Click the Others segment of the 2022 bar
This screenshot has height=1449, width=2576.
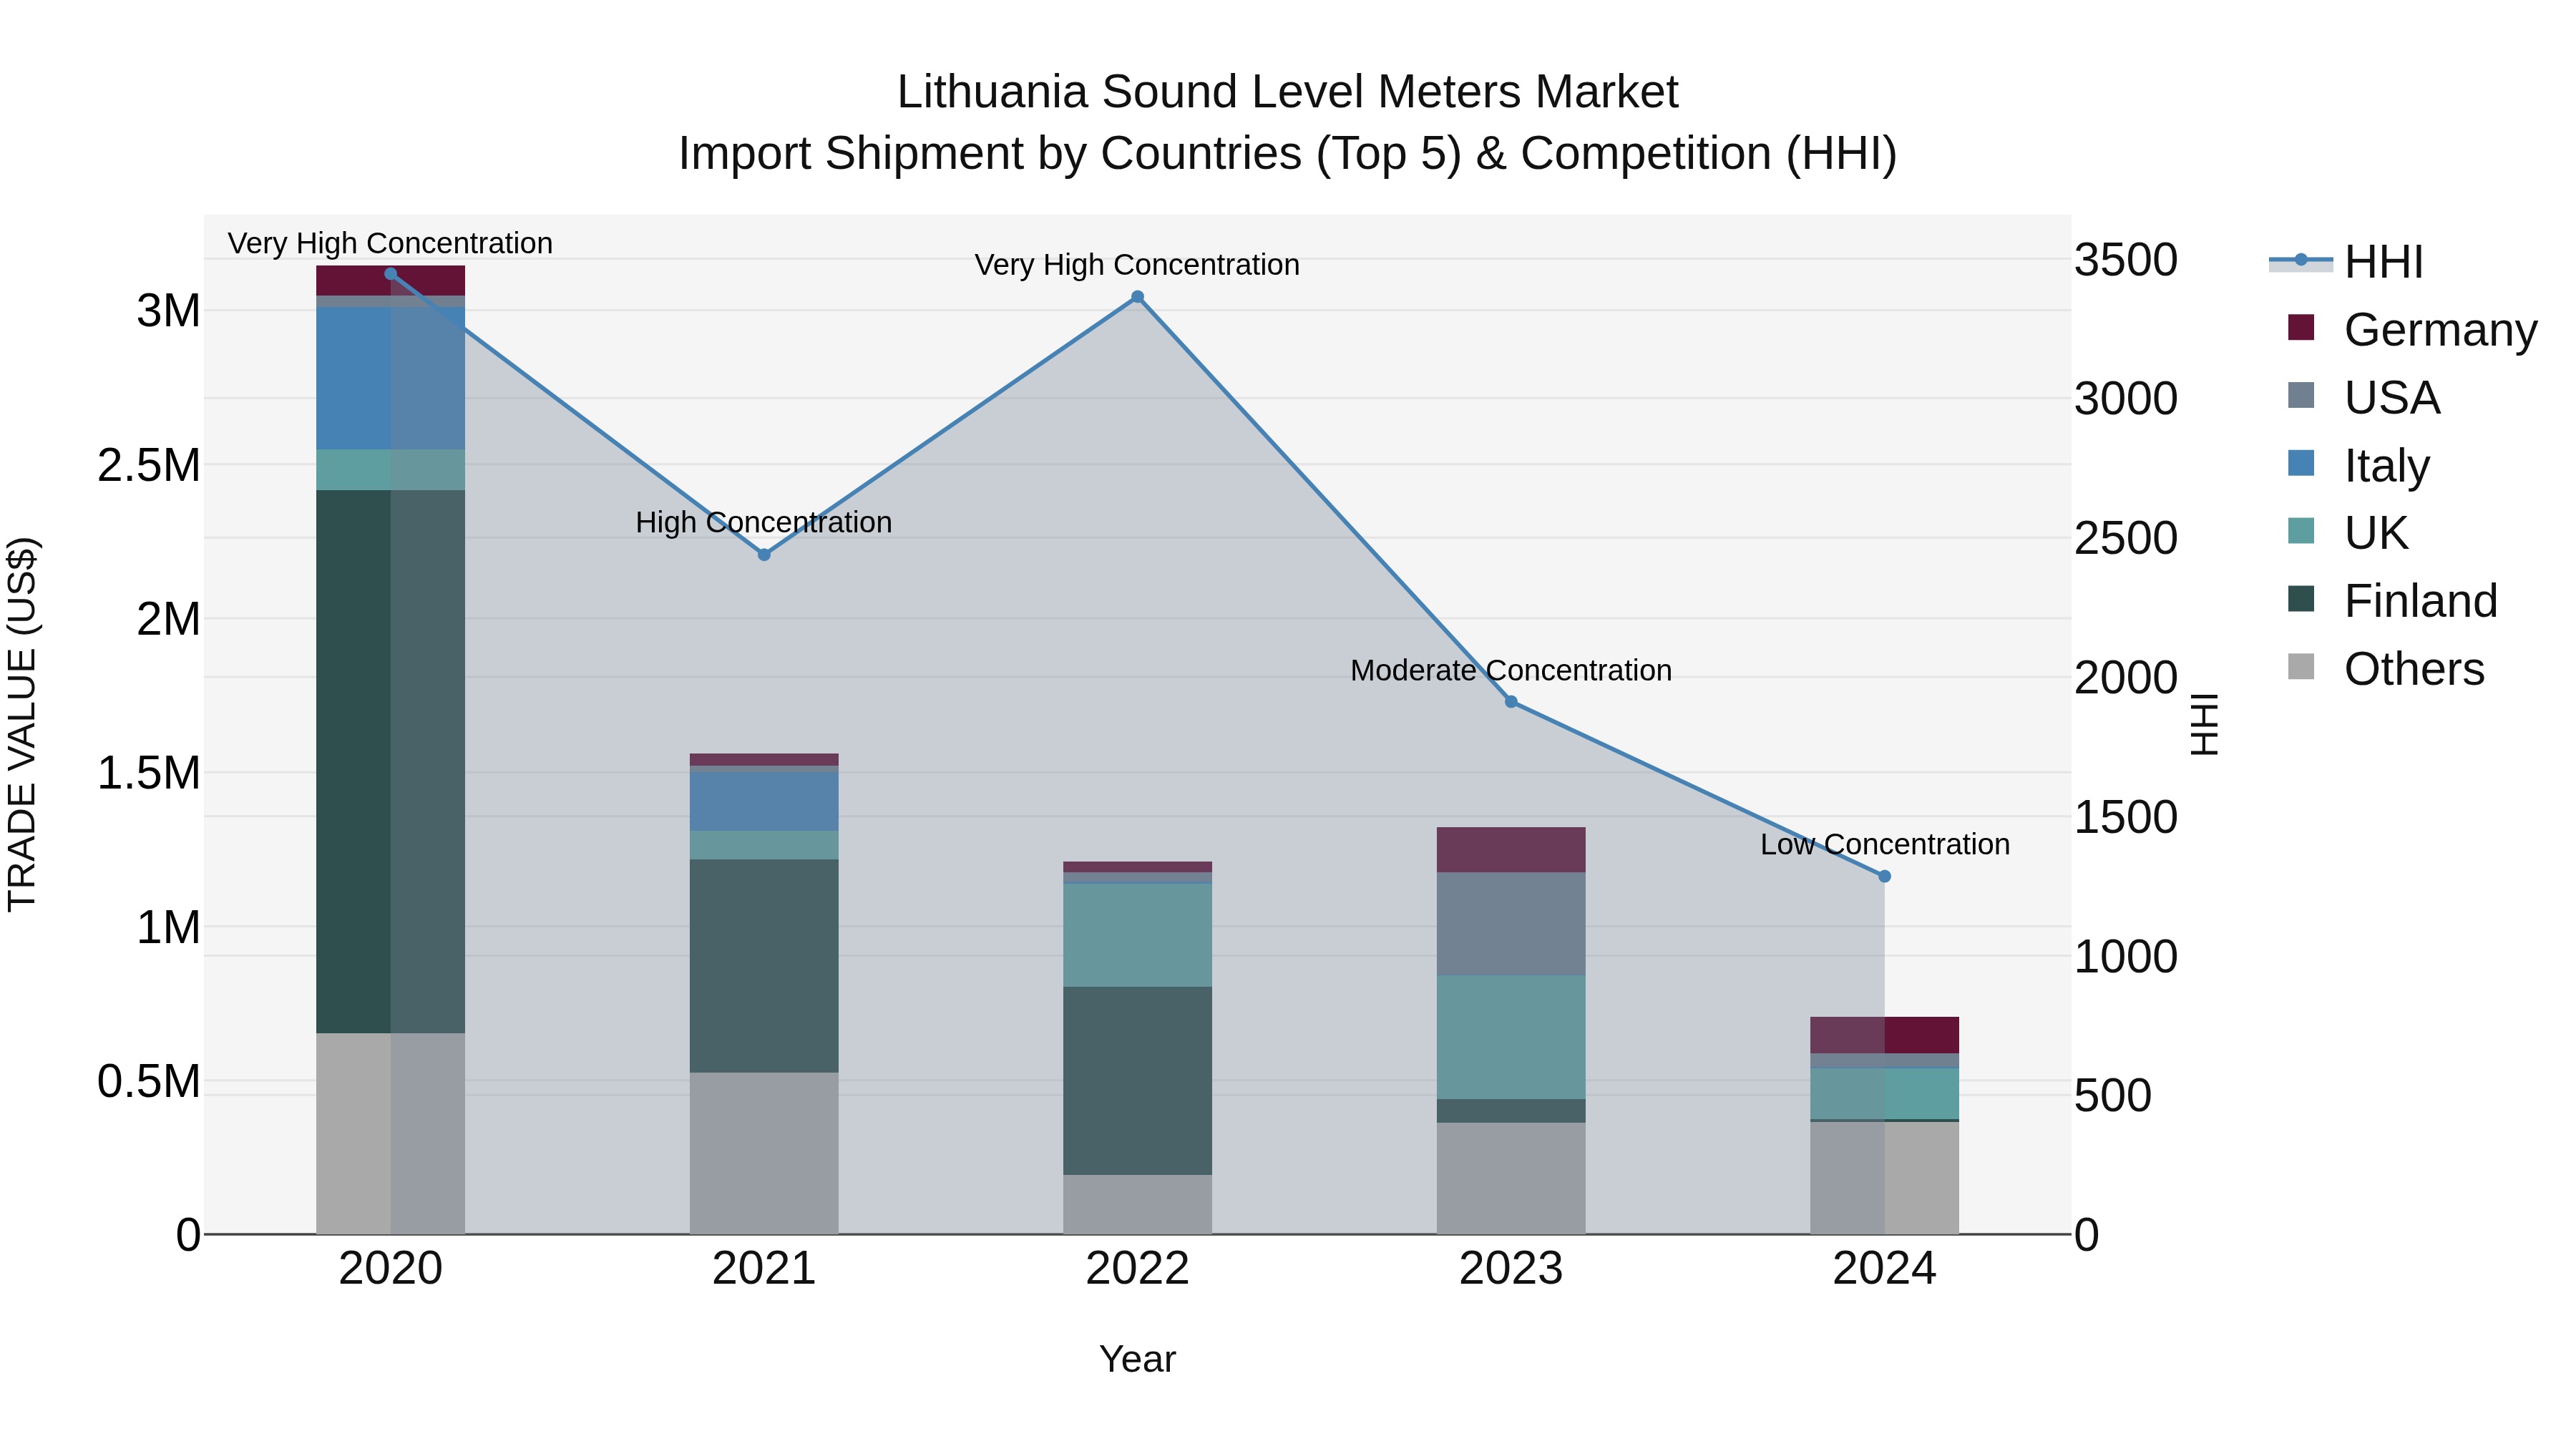(x=1137, y=1205)
